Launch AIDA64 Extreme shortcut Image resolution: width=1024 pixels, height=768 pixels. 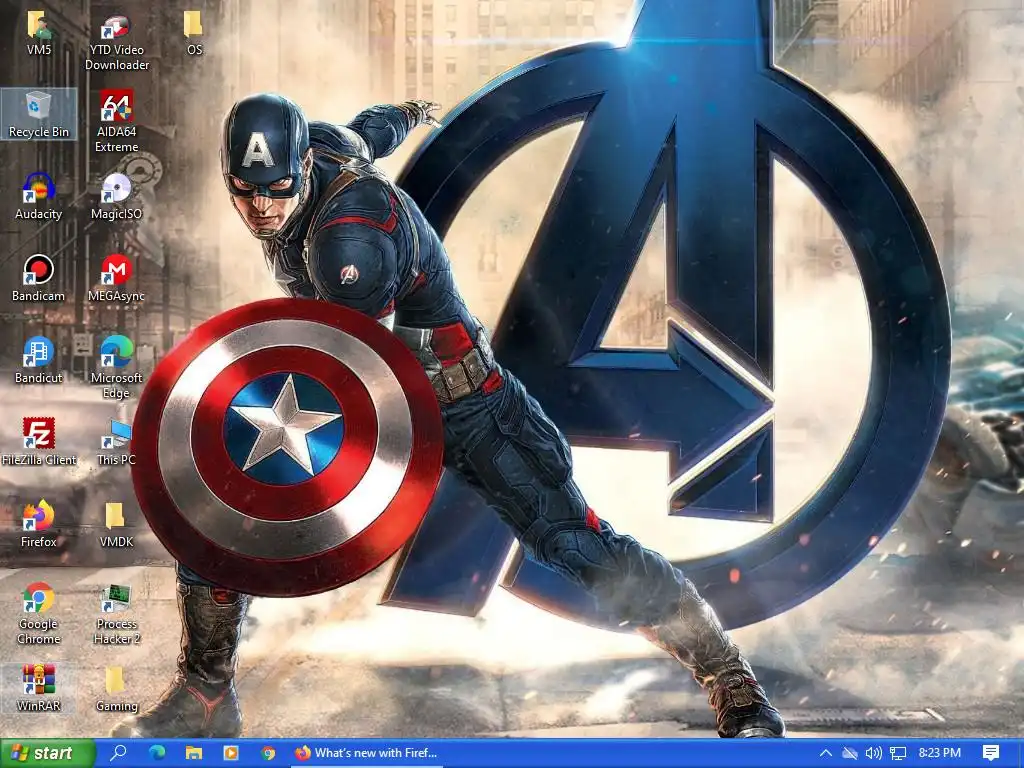[116, 121]
